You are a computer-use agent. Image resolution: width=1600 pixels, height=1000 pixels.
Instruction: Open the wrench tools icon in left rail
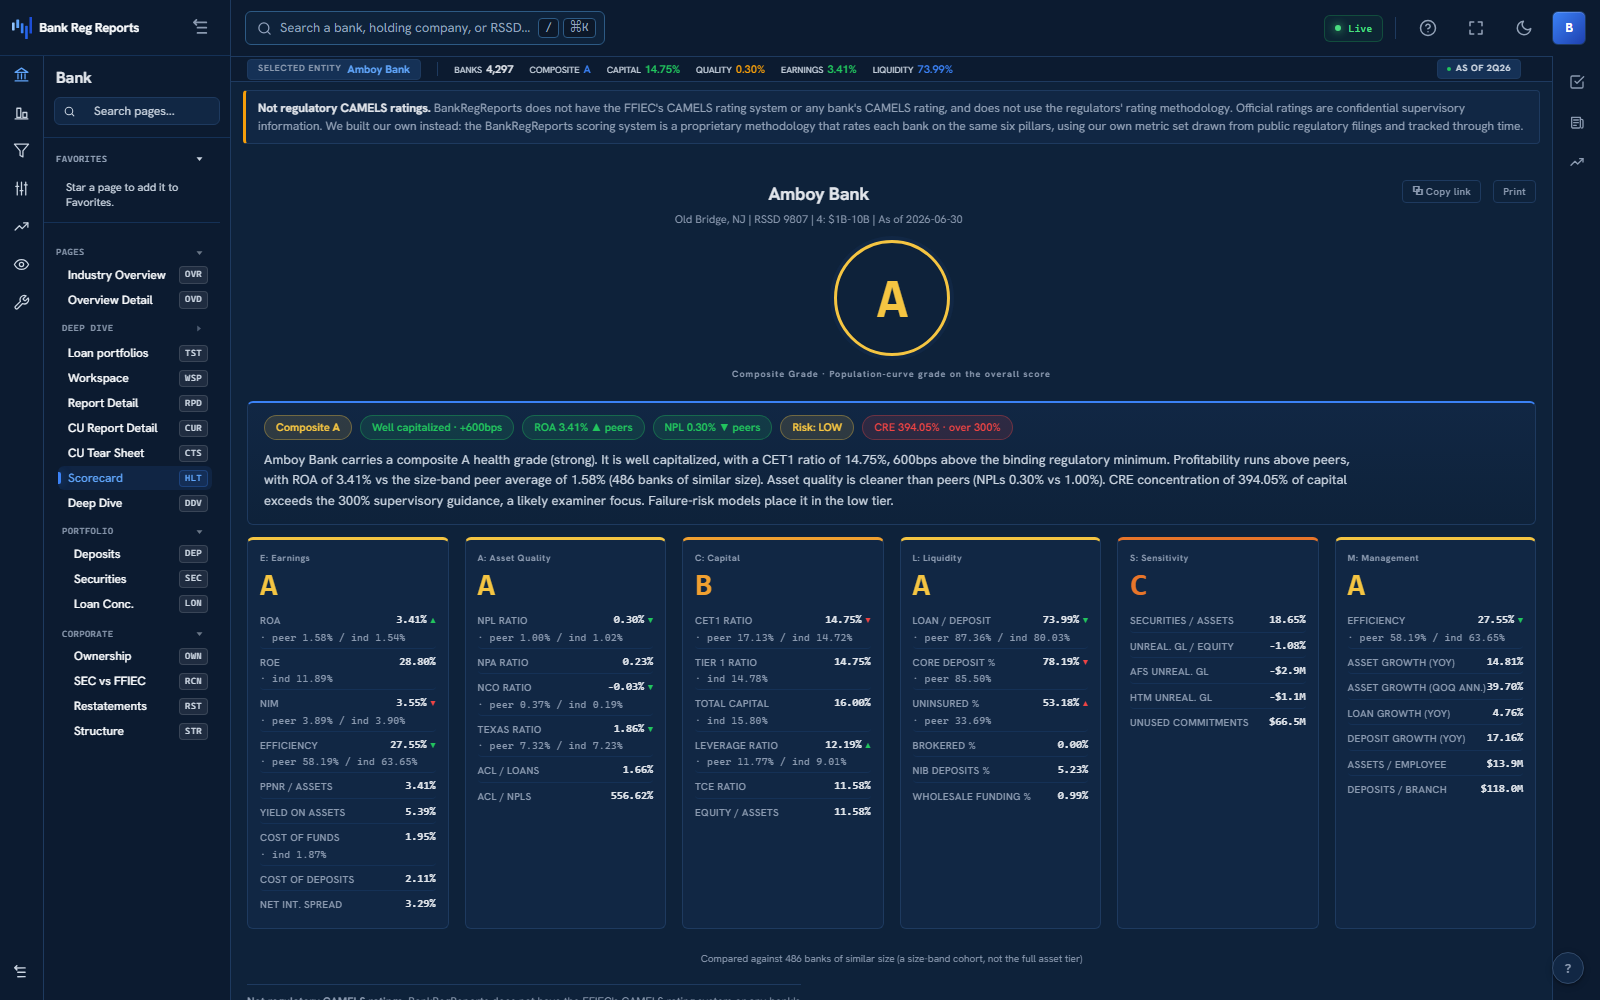pos(21,302)
